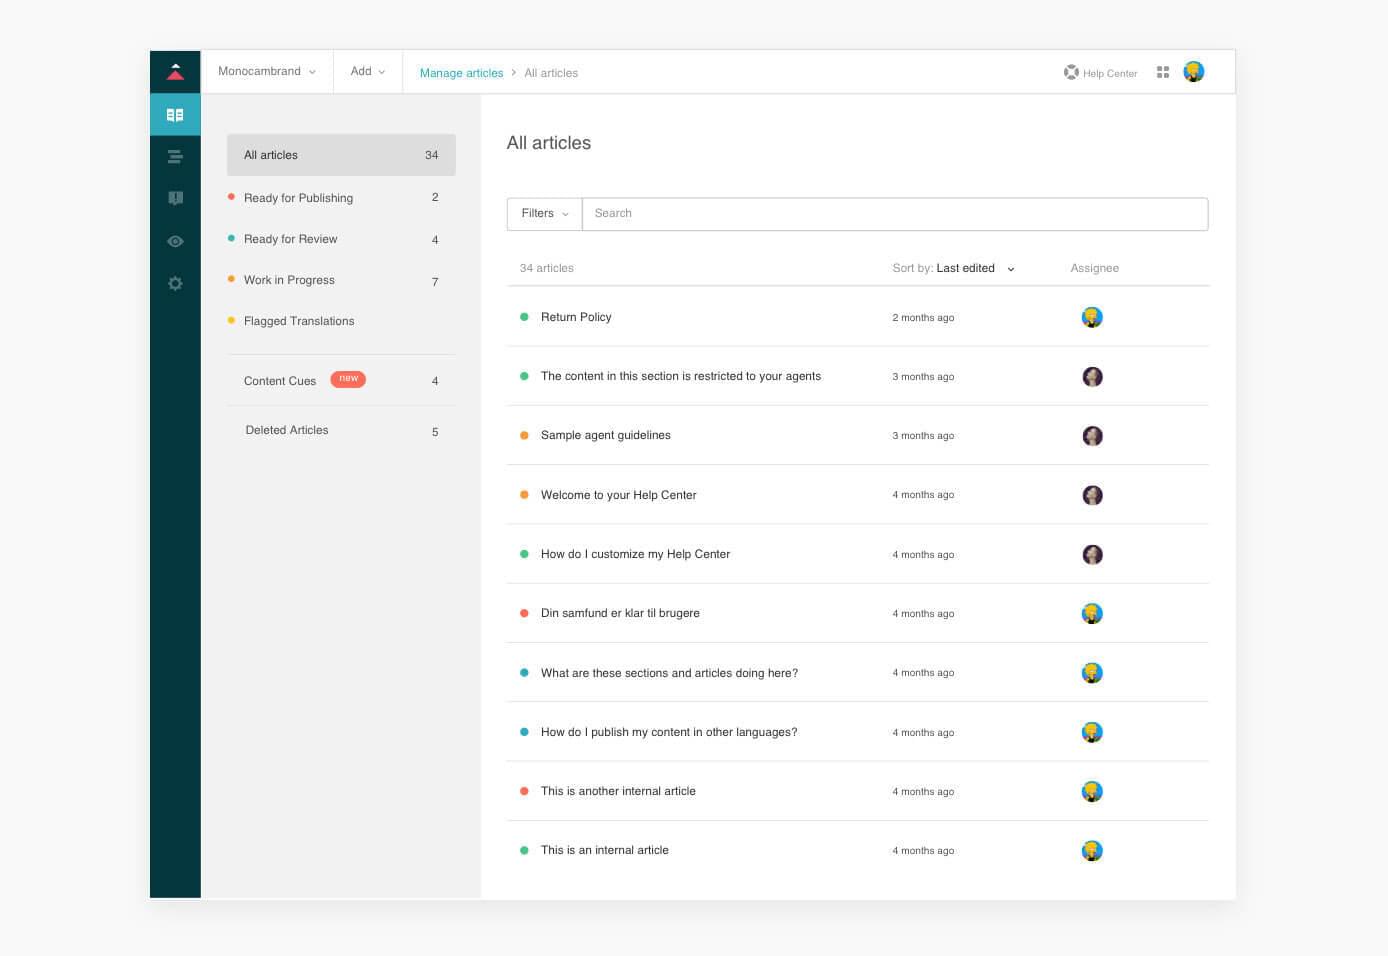
Task: Click assignee avatar for This is another internal article
Action: pyautogui.click(x=1092, y=791)
